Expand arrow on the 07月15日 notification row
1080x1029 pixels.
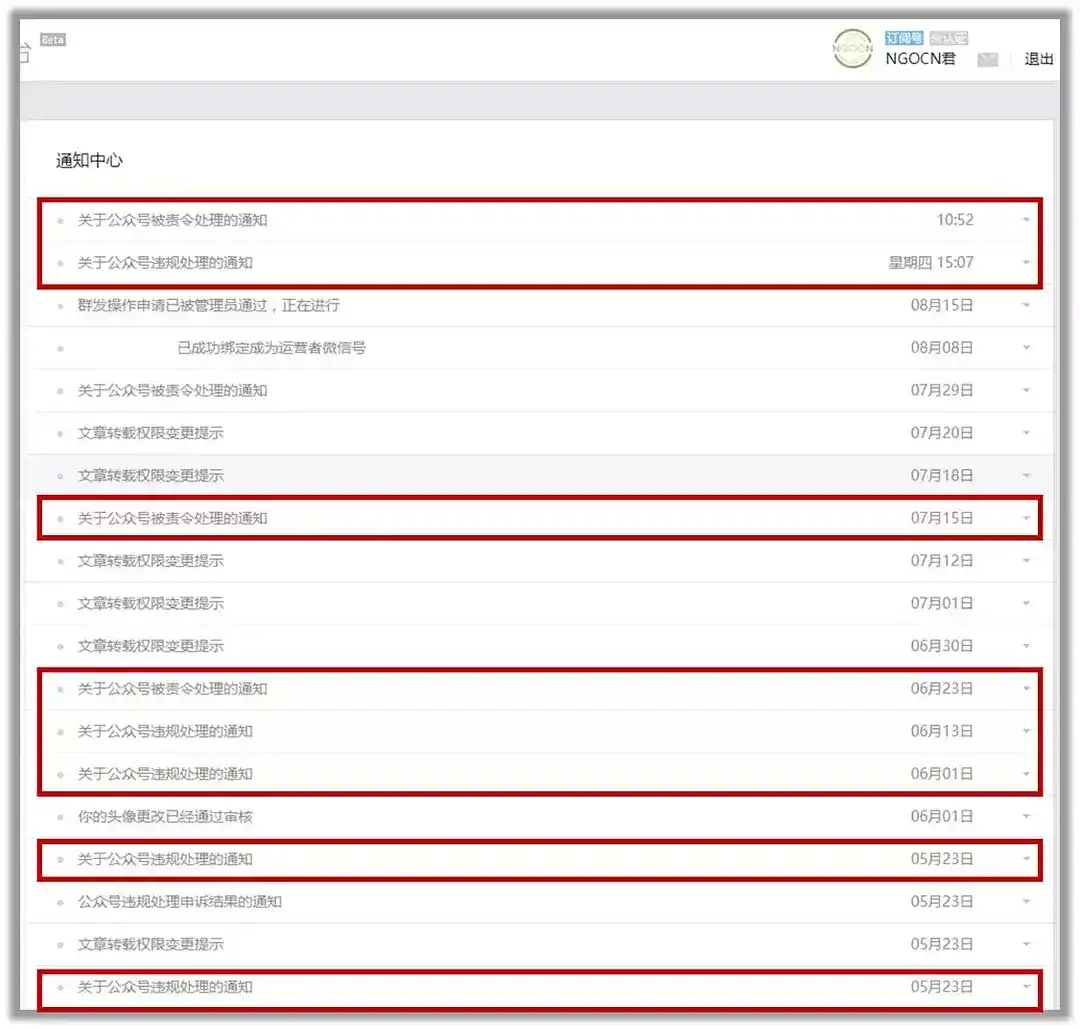coord(1026,519)
